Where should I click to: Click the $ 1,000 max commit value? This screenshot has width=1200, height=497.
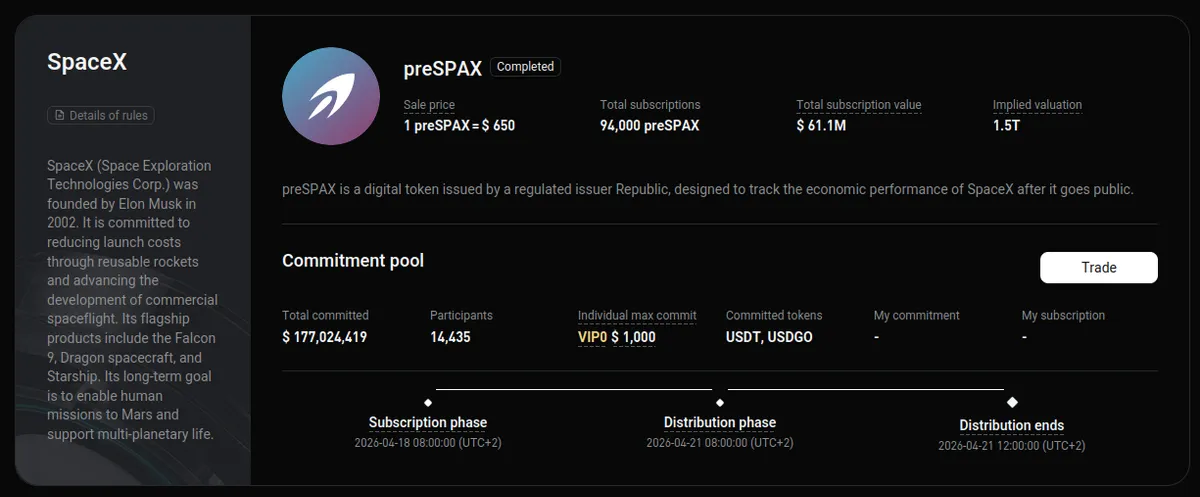point(633,337)
